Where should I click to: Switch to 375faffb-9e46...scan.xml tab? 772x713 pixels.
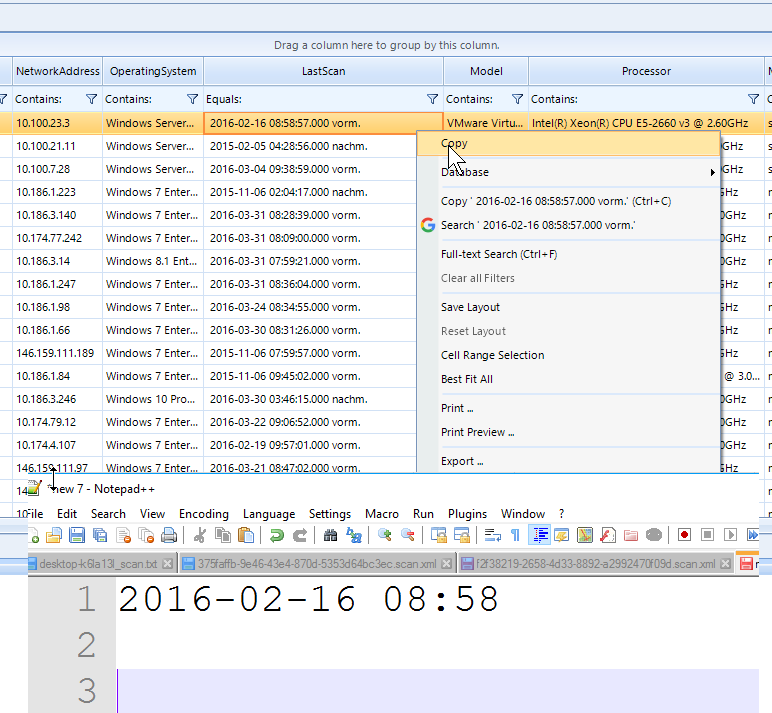pos(316,564)
